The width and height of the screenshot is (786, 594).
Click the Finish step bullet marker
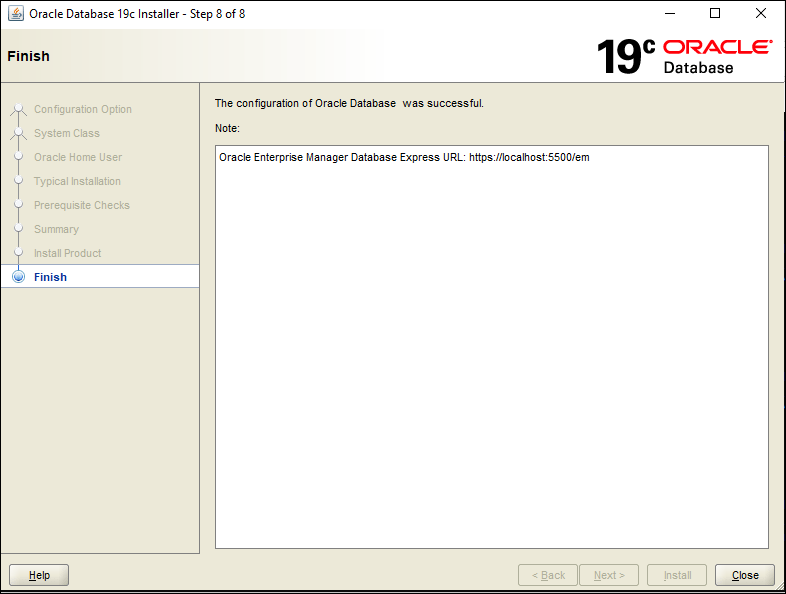19,277
